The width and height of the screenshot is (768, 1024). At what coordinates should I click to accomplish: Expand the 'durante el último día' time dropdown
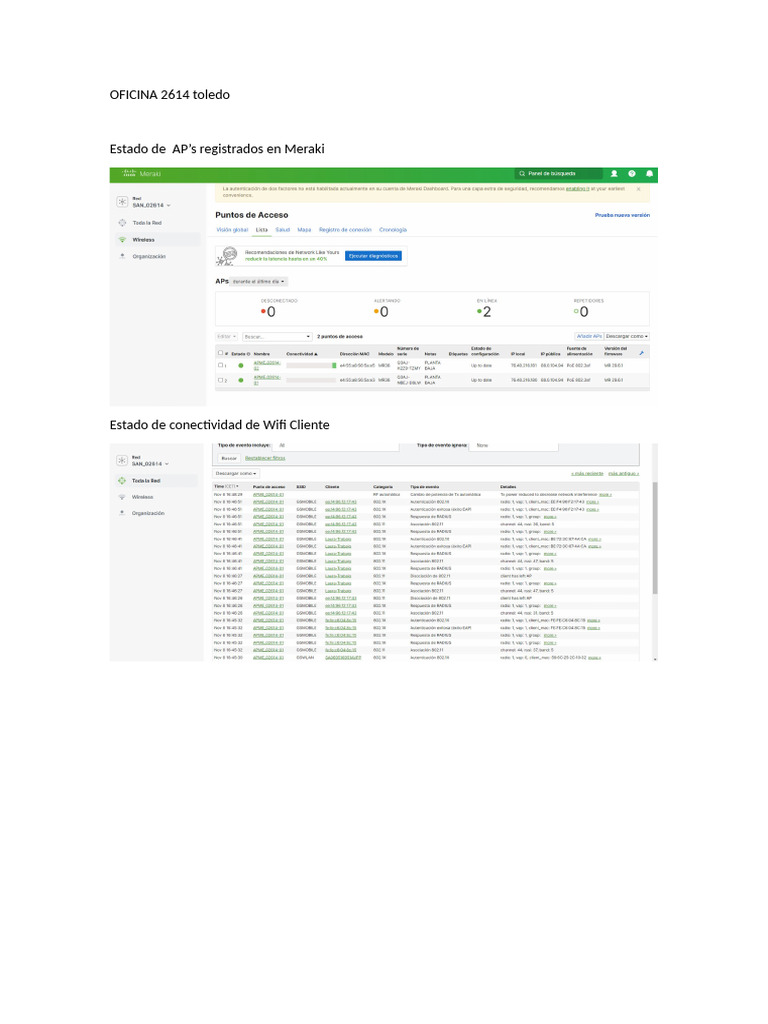[259, 282]
